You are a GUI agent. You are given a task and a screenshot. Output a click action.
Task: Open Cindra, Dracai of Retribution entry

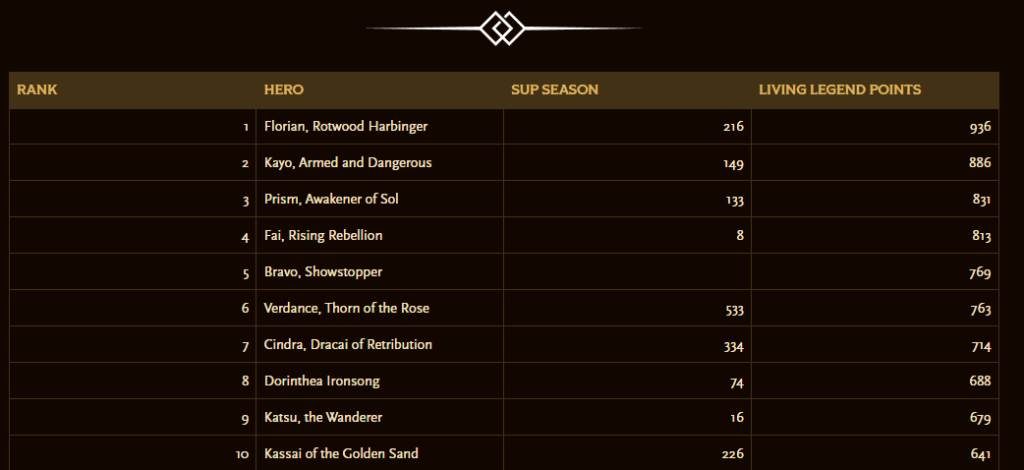point(348,345)
